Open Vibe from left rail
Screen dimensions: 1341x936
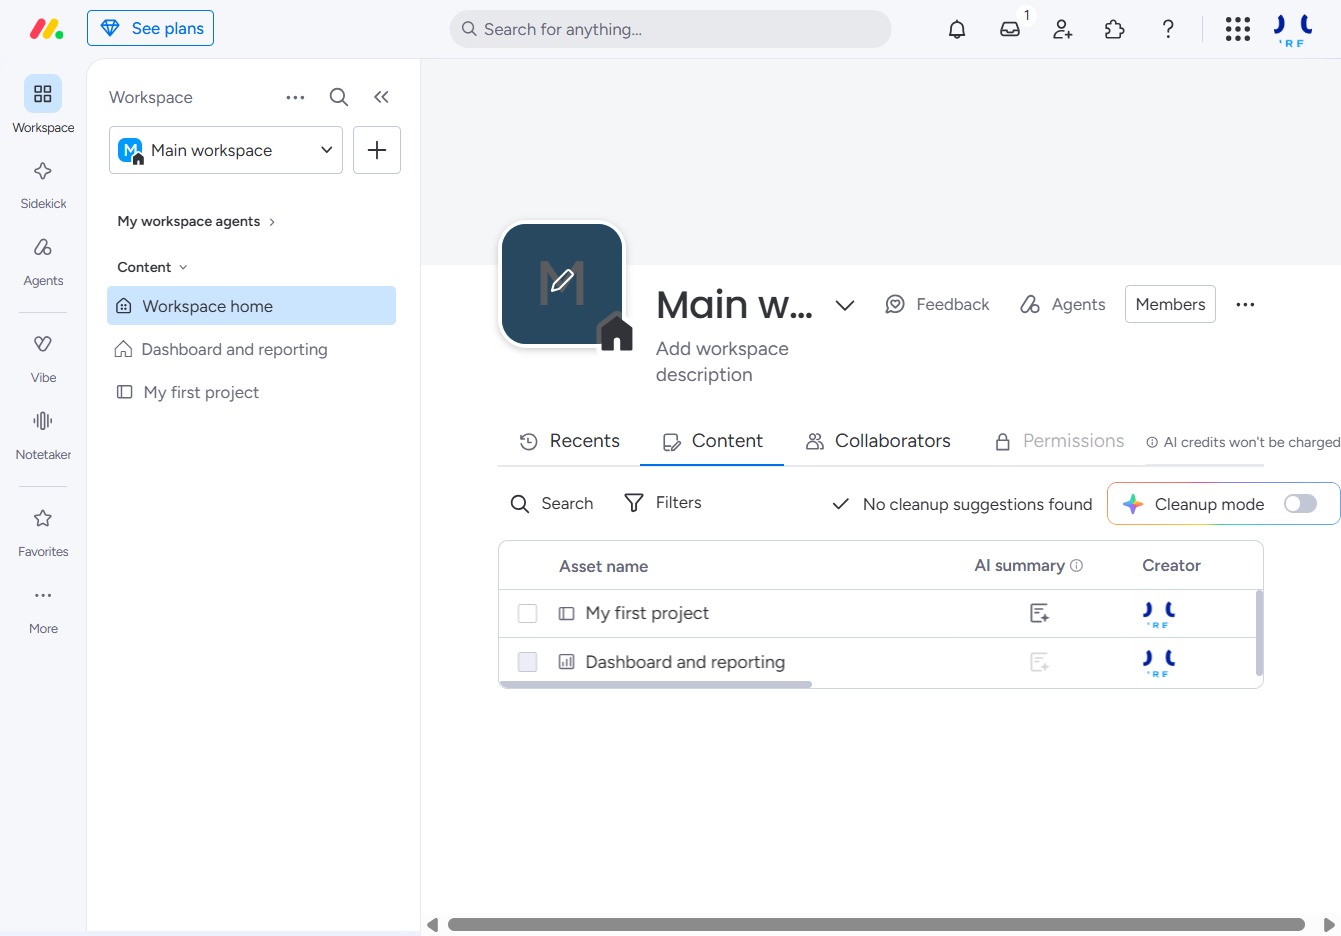43,358
